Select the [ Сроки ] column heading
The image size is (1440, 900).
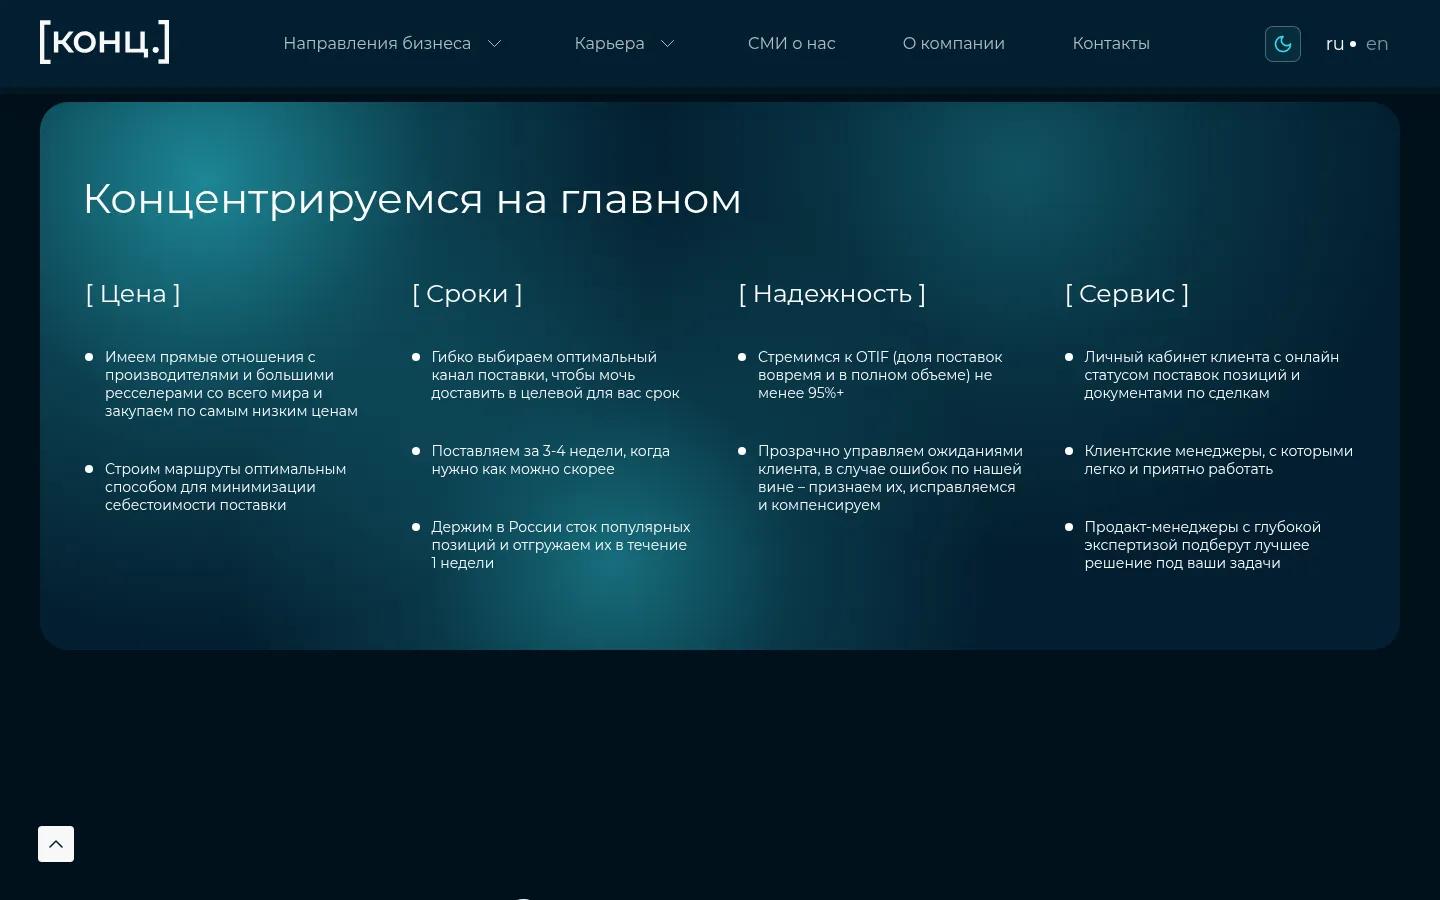[467, 294]
